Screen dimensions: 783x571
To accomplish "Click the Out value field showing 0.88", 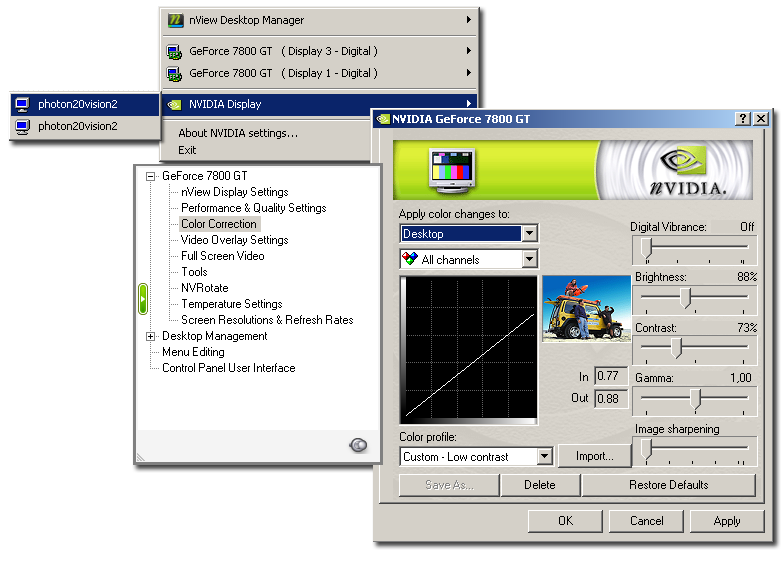I will [611, 399].
